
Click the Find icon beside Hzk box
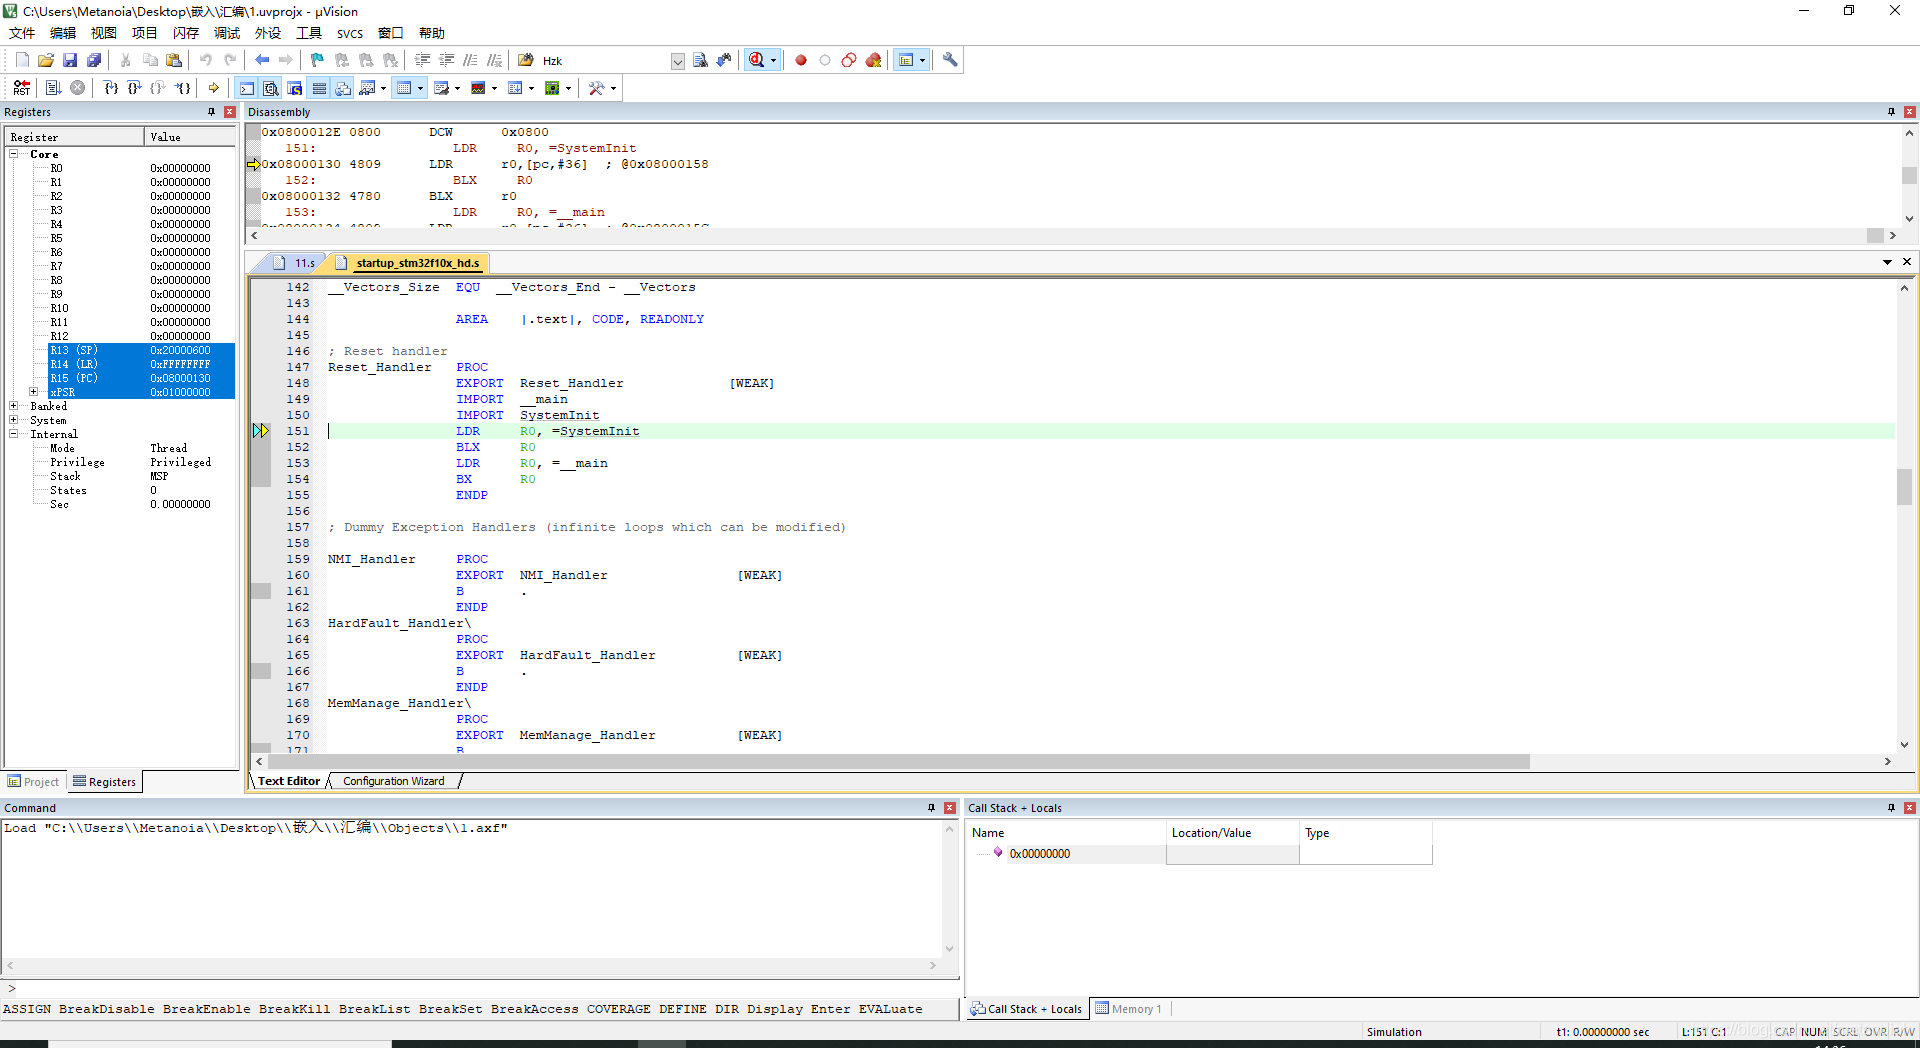700,60
